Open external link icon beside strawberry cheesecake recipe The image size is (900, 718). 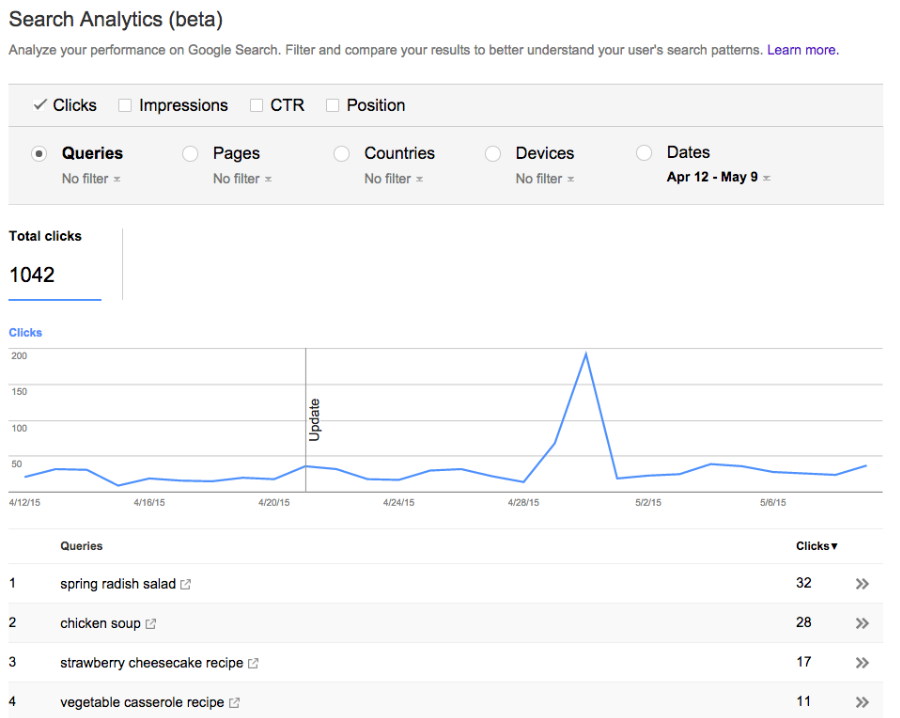253,663
